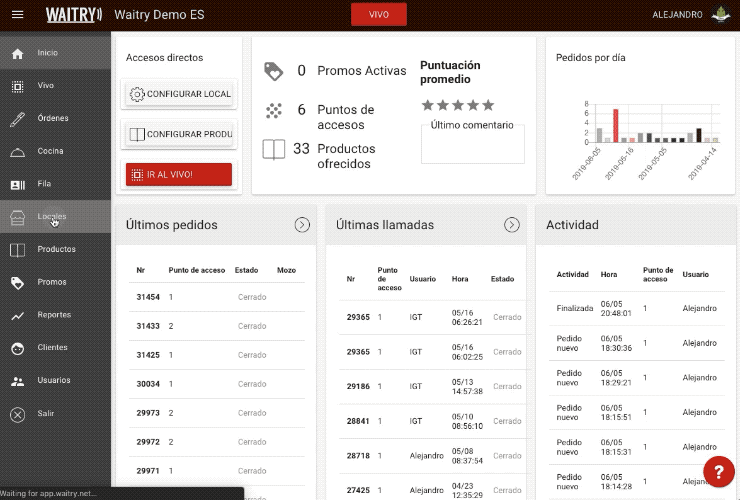Select order 29973 row

coord(217,413)
